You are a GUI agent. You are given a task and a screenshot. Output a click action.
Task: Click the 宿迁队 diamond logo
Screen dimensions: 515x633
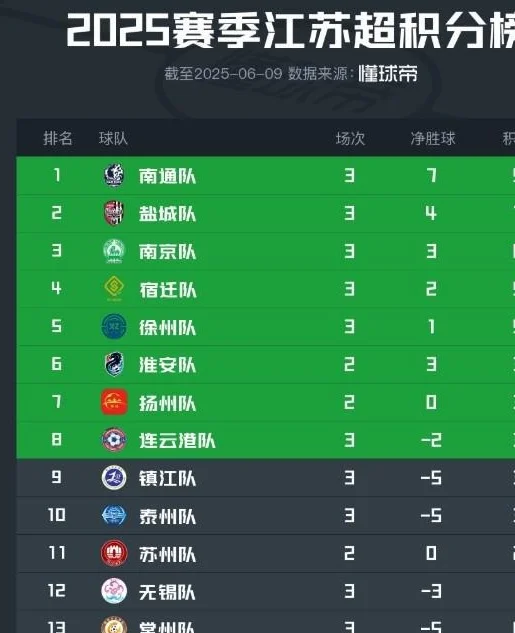pos(114,289)
